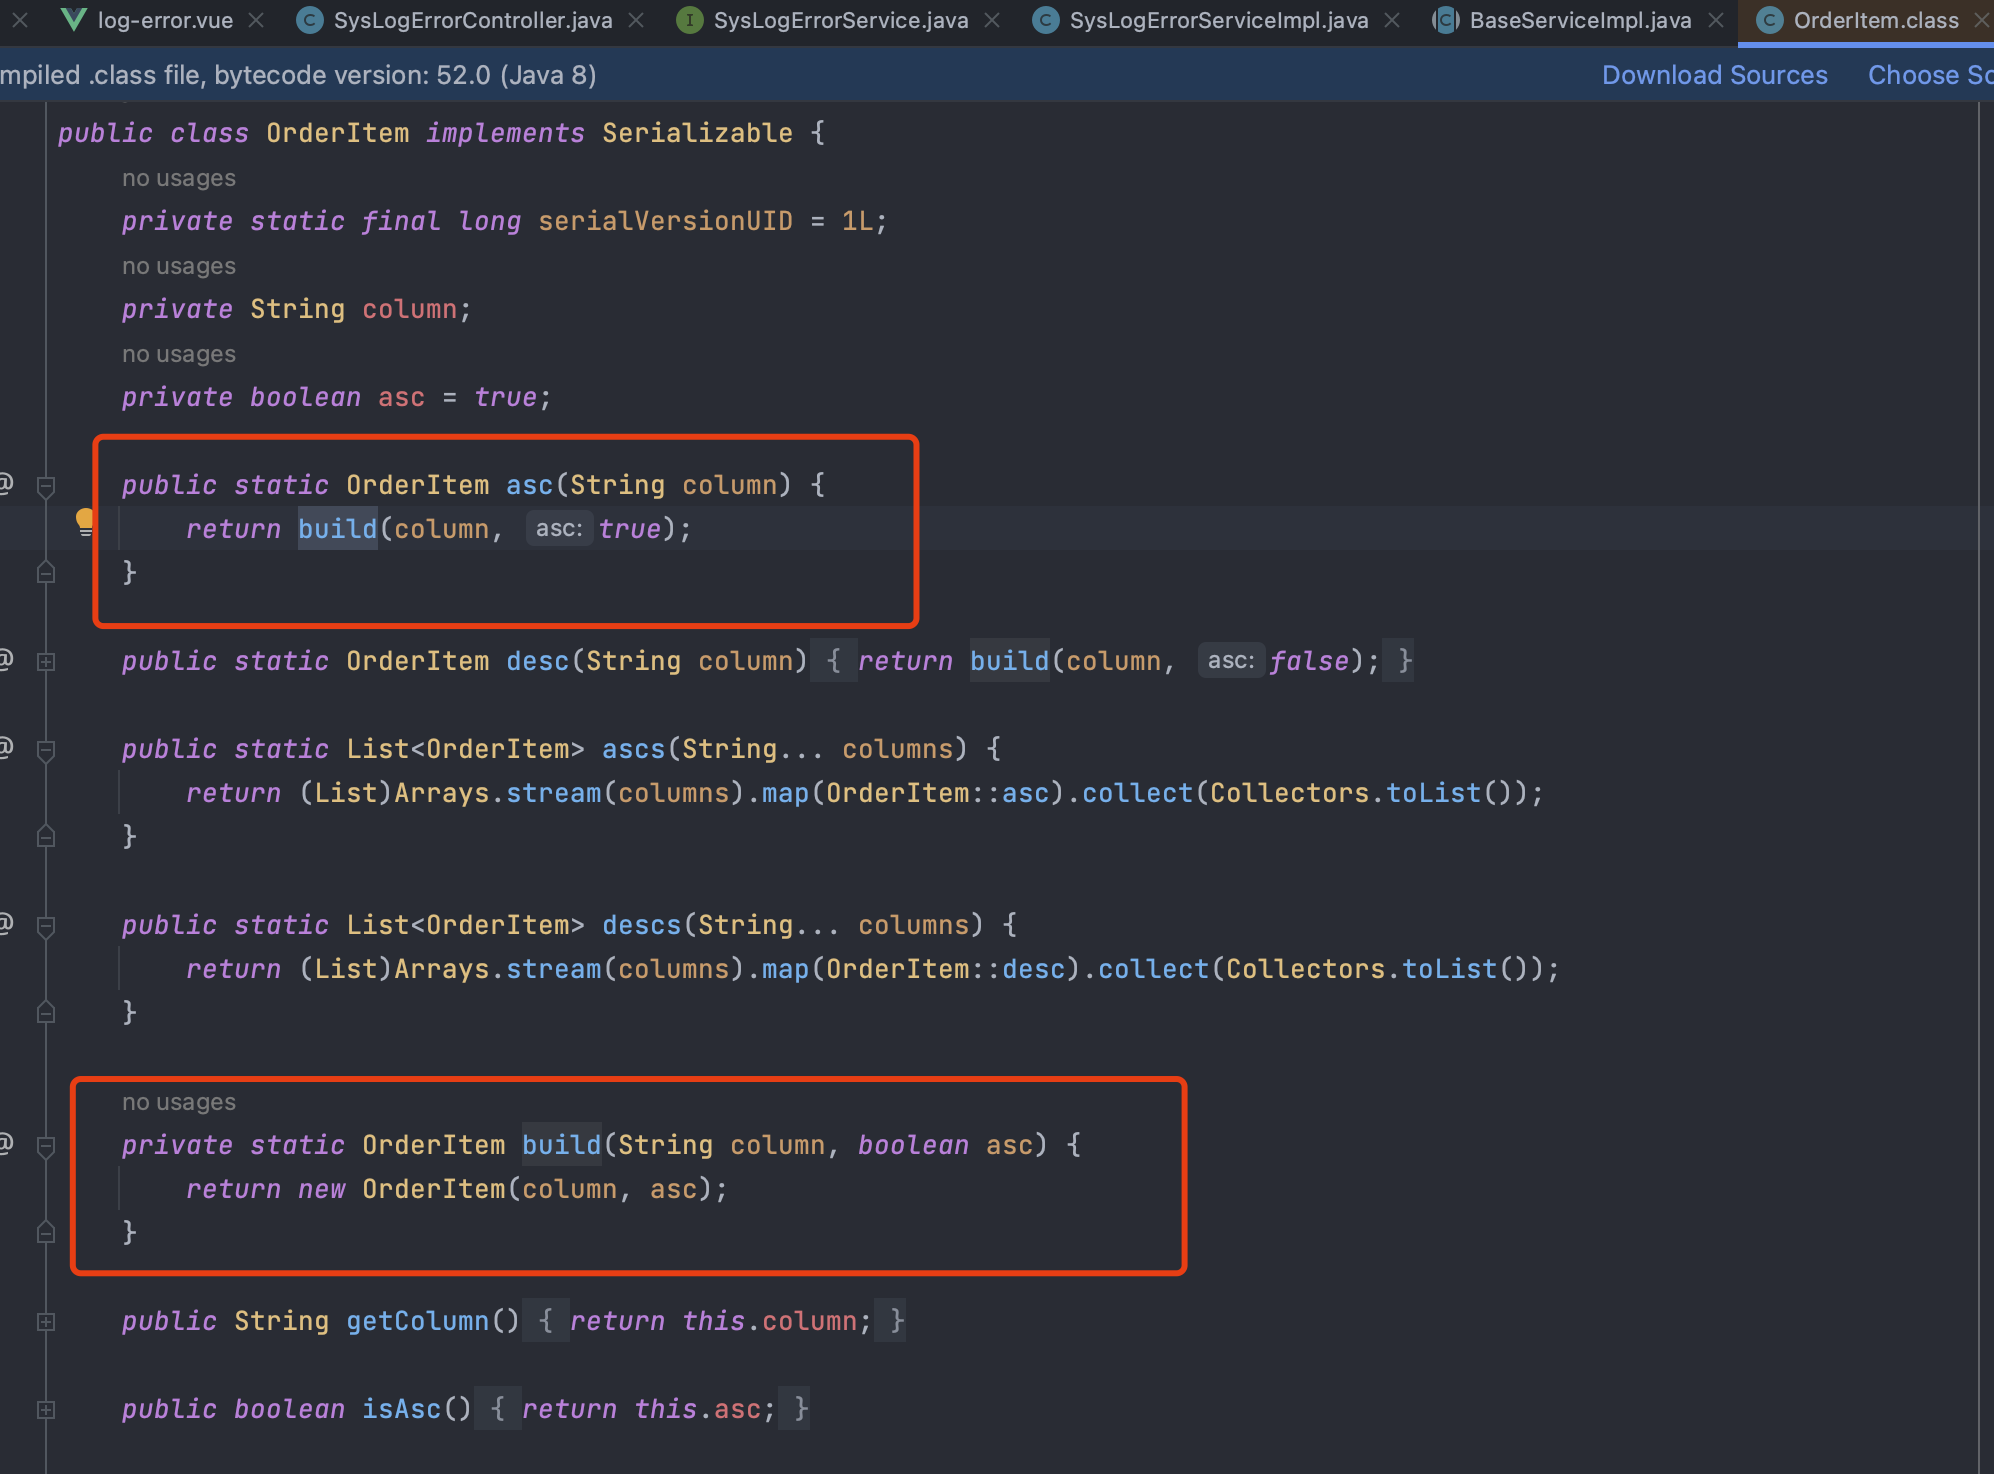Screen dimensions: 1994x1474
Task: Close the SysLogErrorService.java tab
Action: click(x=992, y=20)
